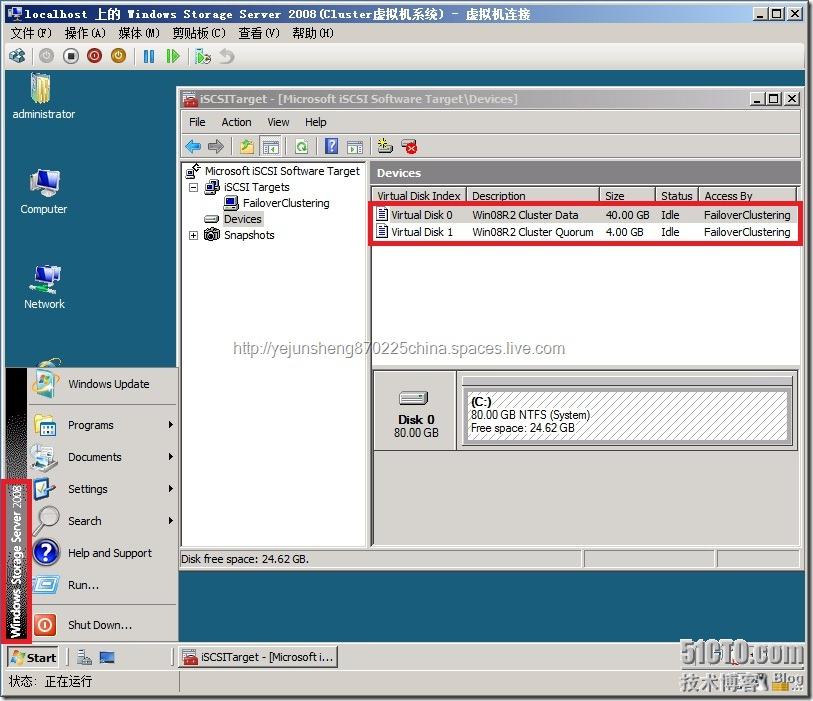Open Settings submenu in Start menu
Image resolution: width=813 pixels, height=701 pixels.
point(102,489)
